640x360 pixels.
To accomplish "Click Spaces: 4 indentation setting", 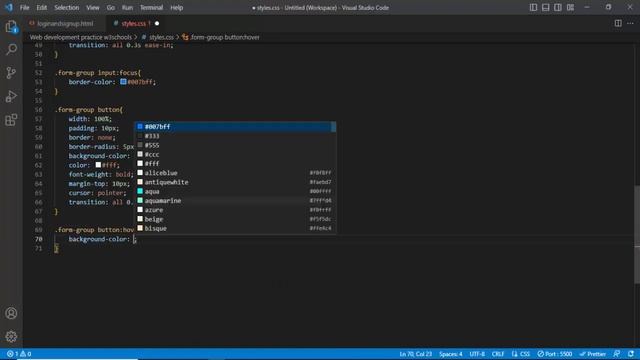I will click(x=451, y=354).
